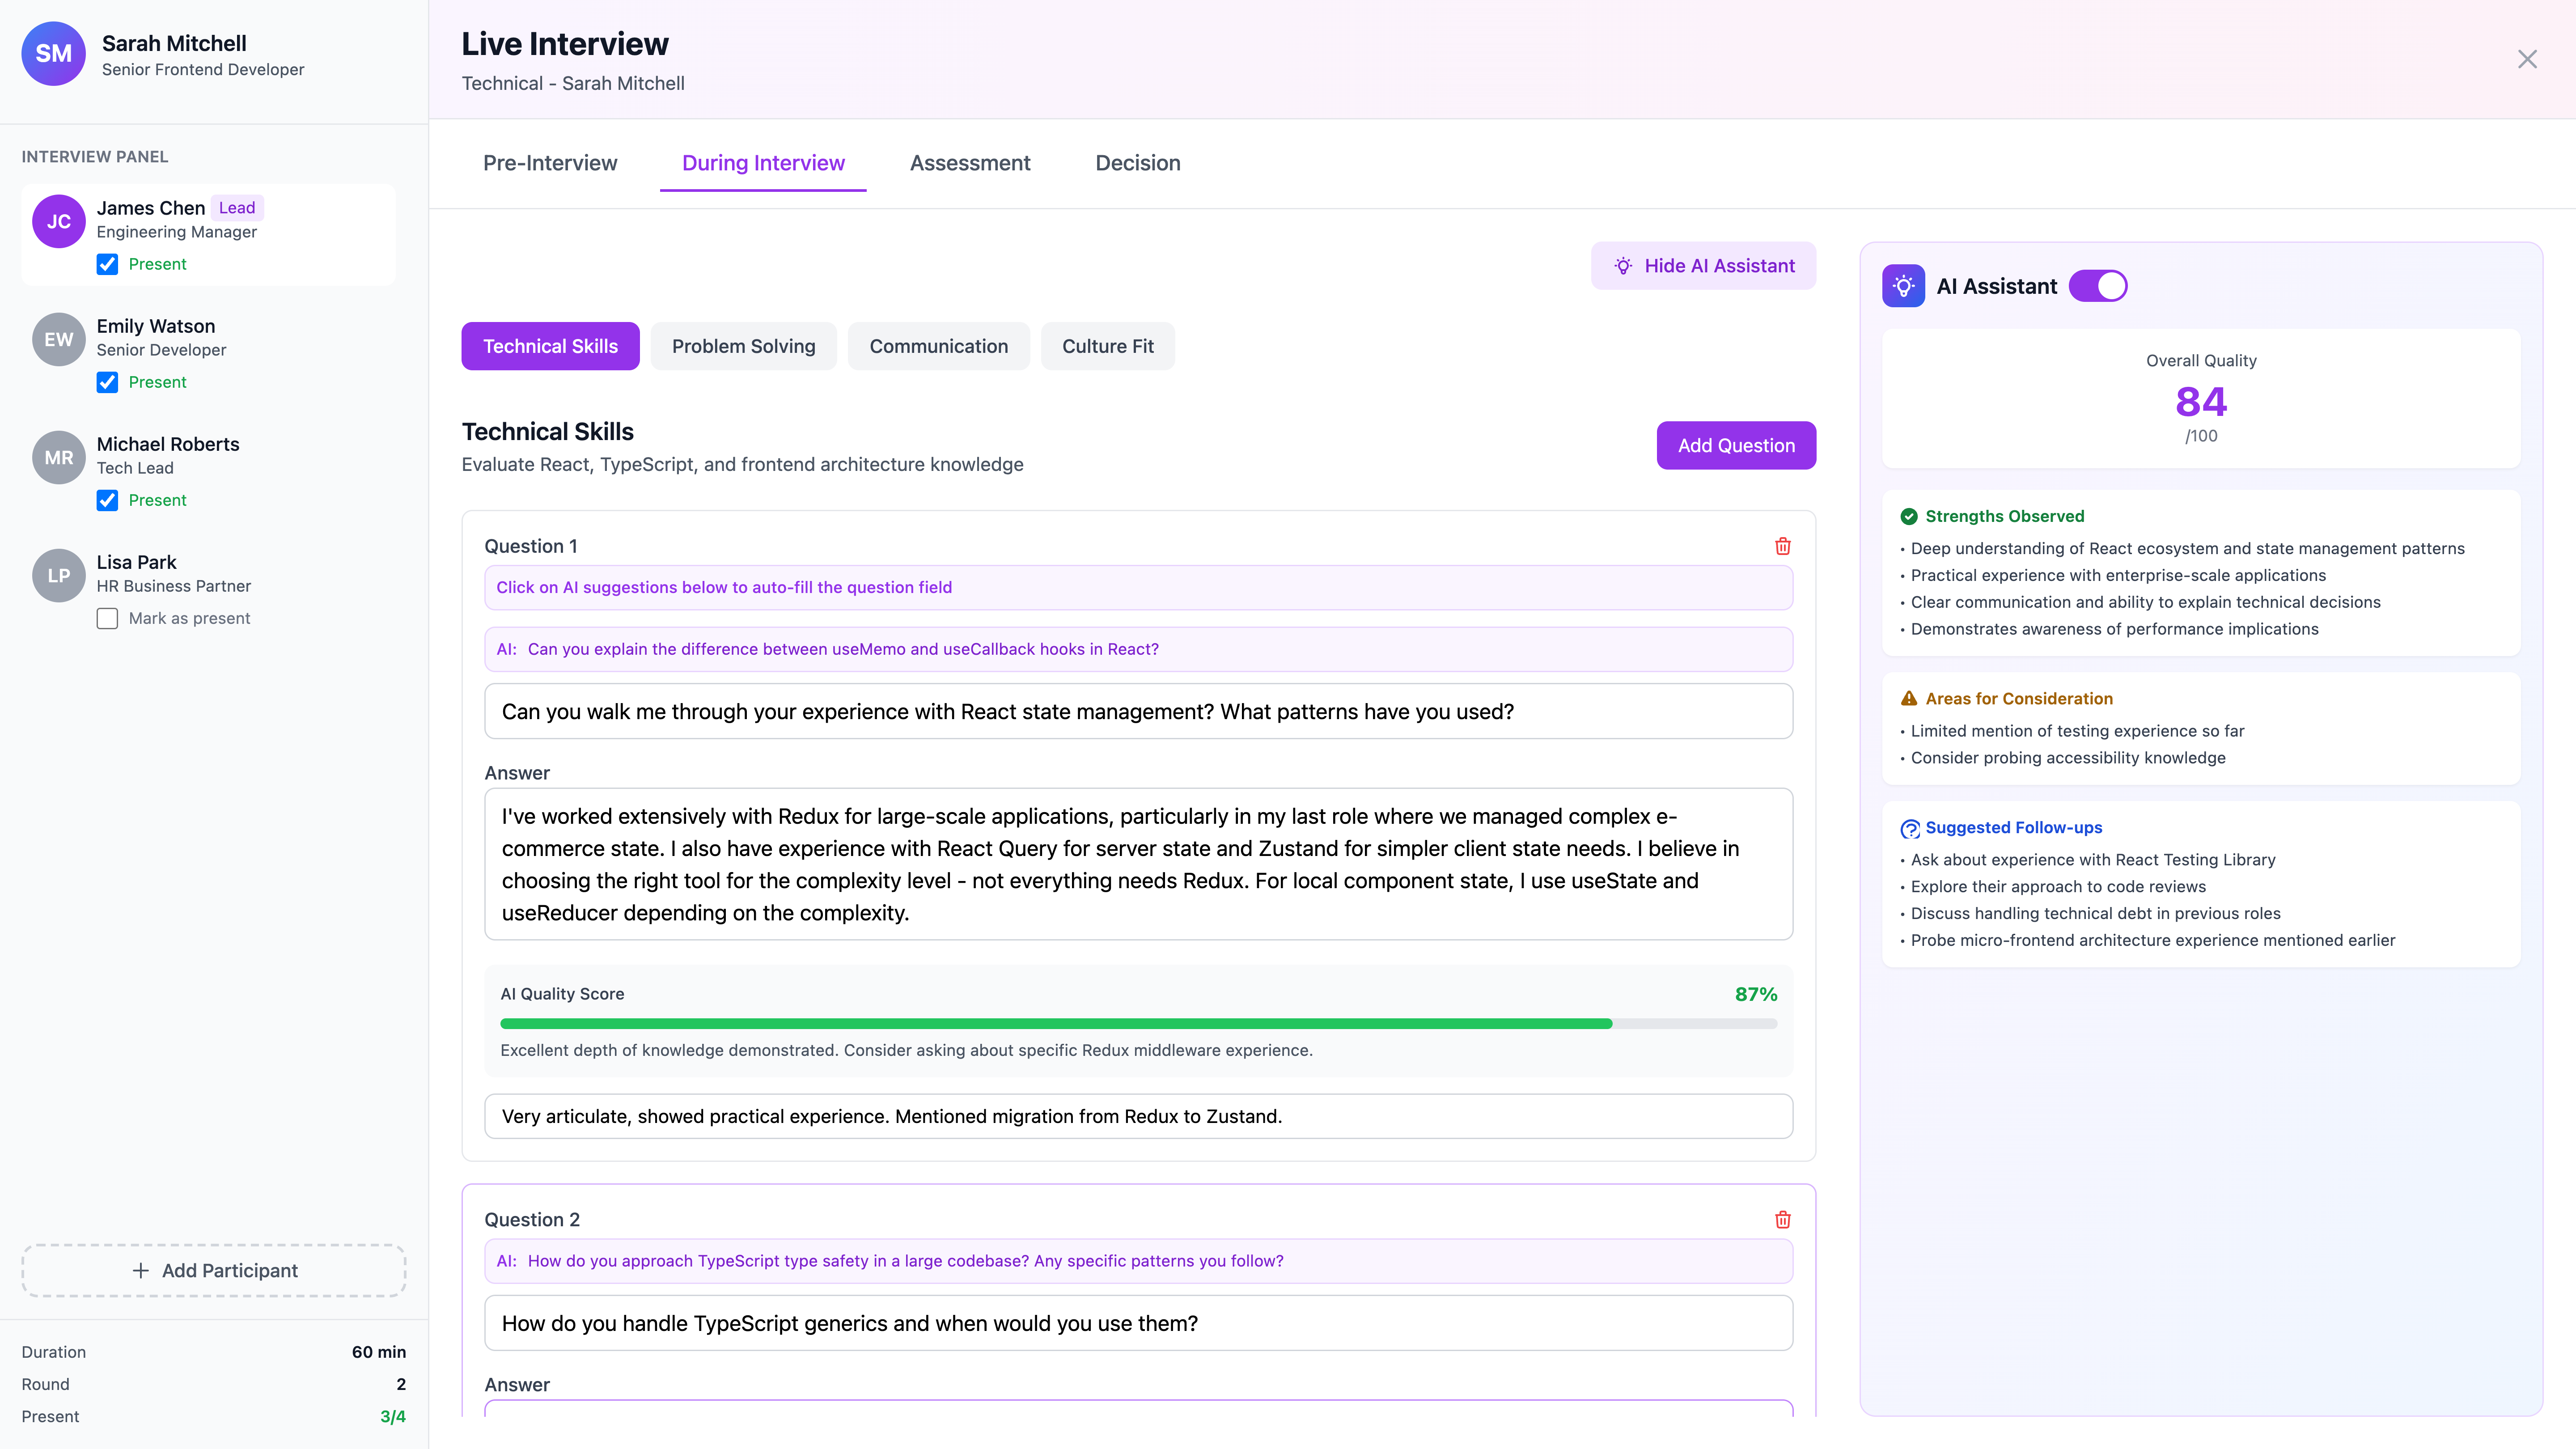Click into the Question 1 answer textarea
Screen dimensions: 2576x1449
[1138, 864]
